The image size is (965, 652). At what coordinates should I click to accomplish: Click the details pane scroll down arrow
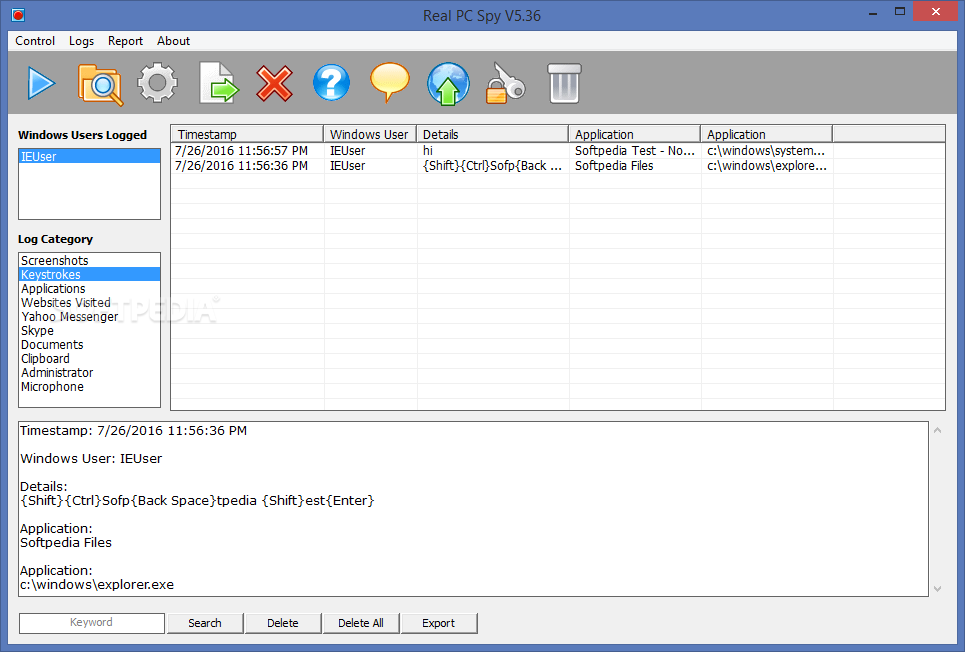click(x=937, y=589)
